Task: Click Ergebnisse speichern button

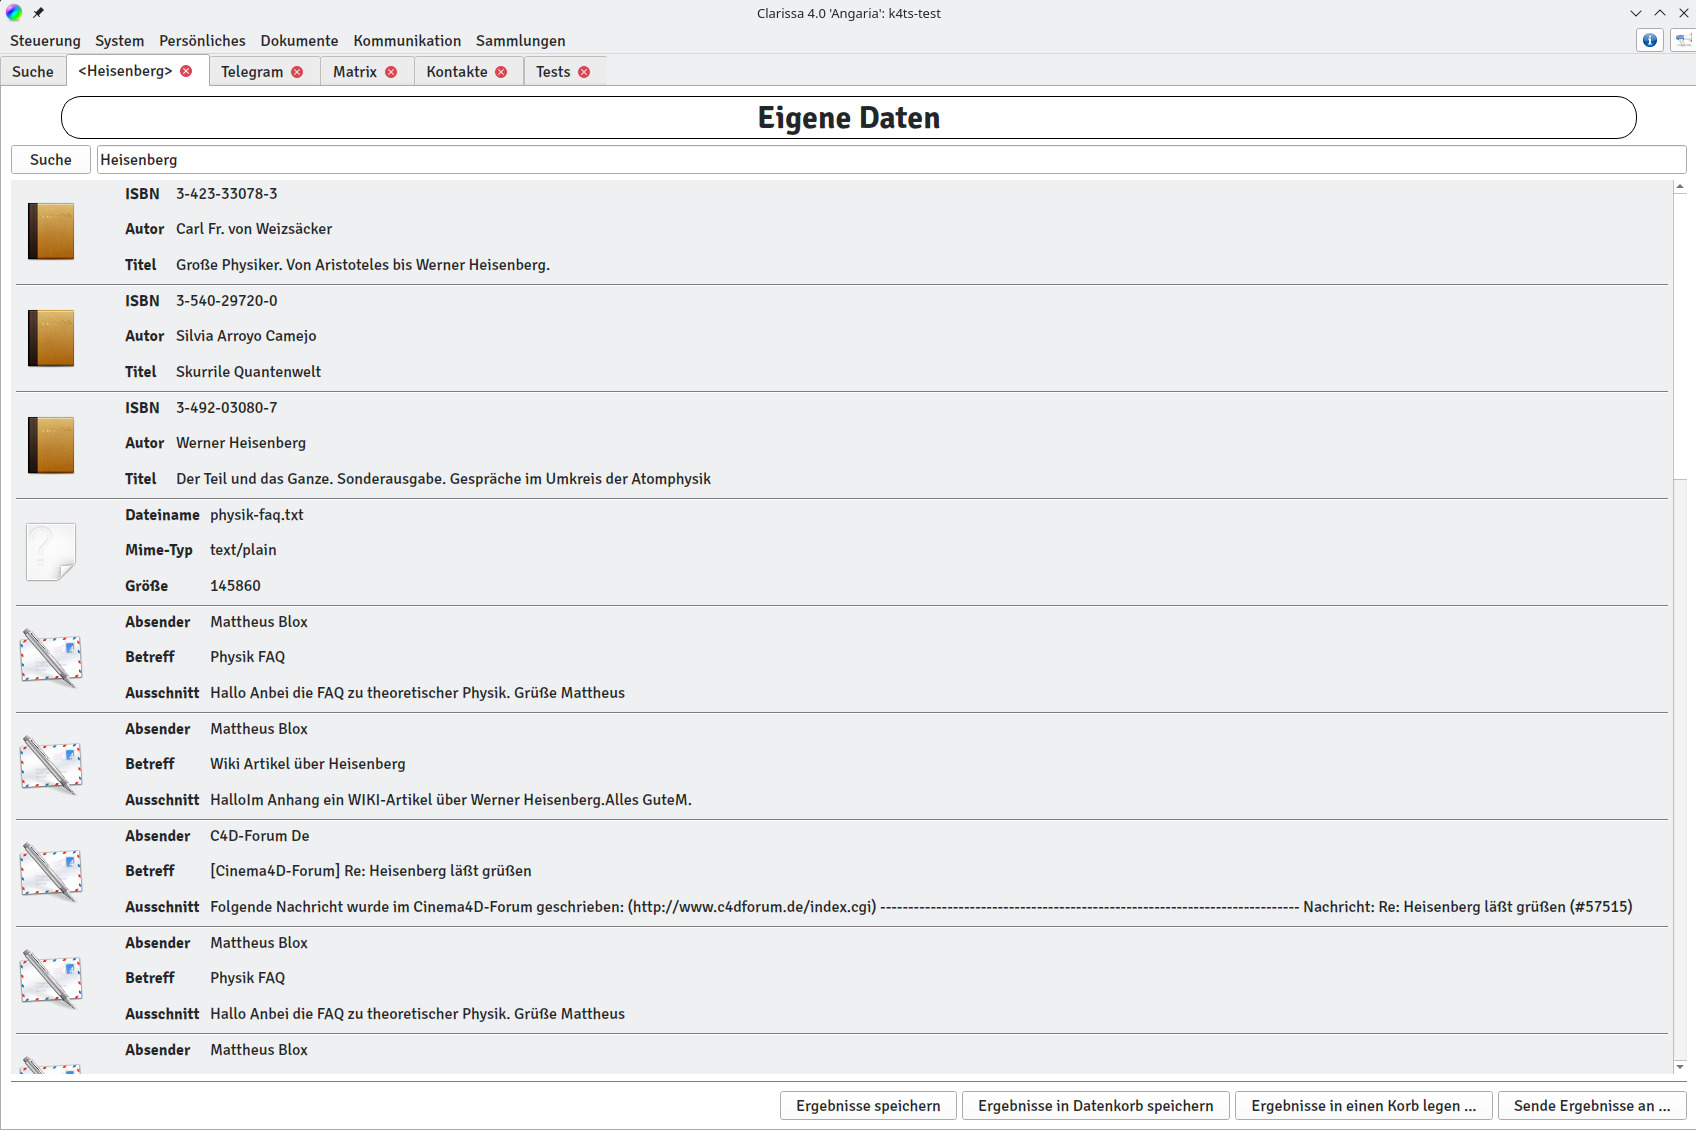Action: click(x=868, y=1106)
